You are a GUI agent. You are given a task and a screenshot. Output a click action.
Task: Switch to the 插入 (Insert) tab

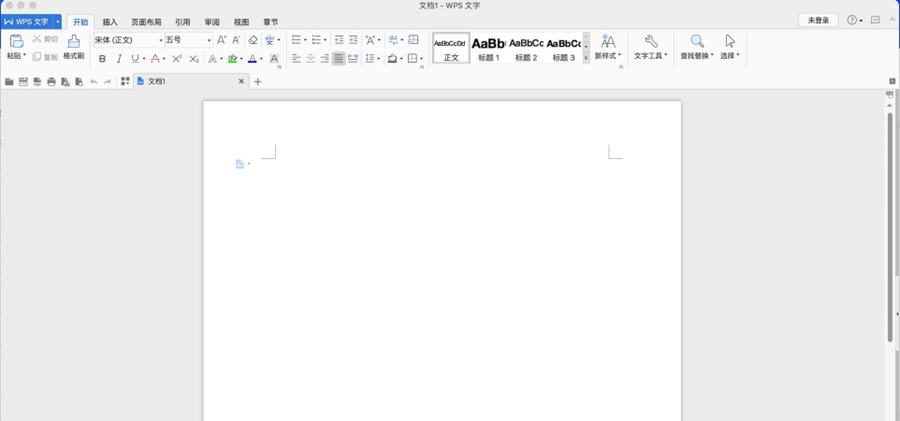pyautogui.click(x=110, y=21)
